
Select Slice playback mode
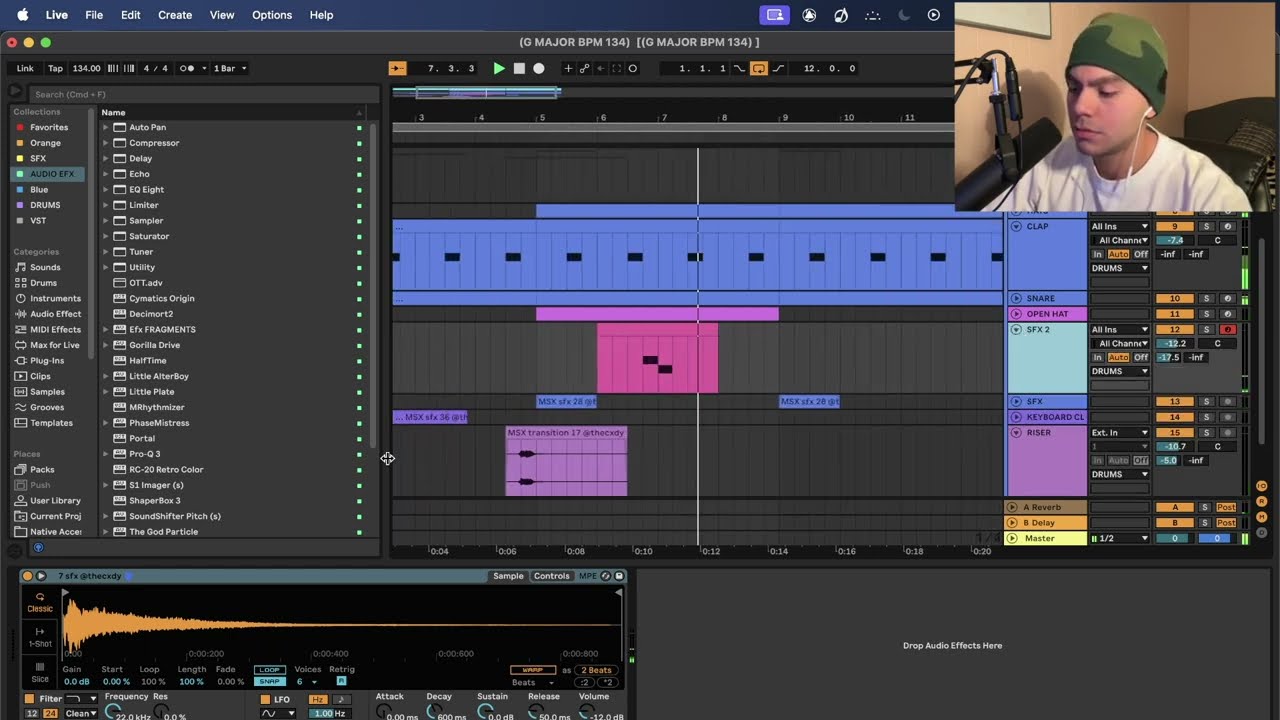pyautogui.click(x=40, y=672)
